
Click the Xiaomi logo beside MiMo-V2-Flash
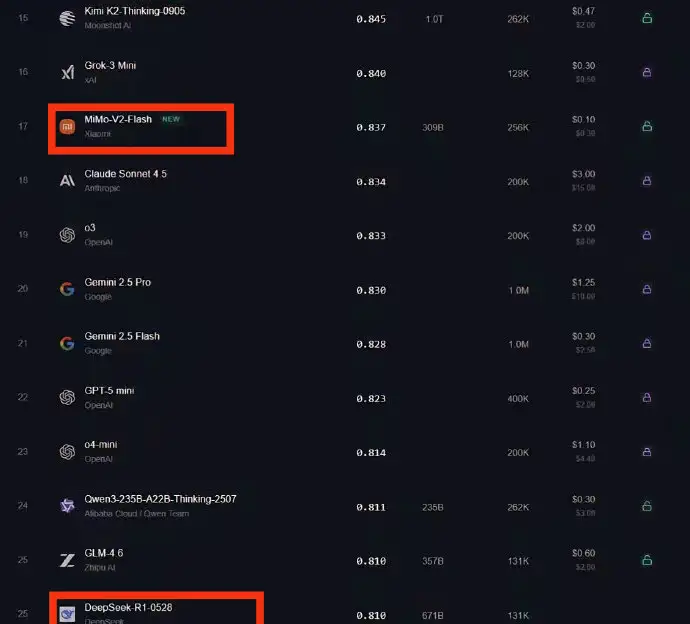coord(67,127)
